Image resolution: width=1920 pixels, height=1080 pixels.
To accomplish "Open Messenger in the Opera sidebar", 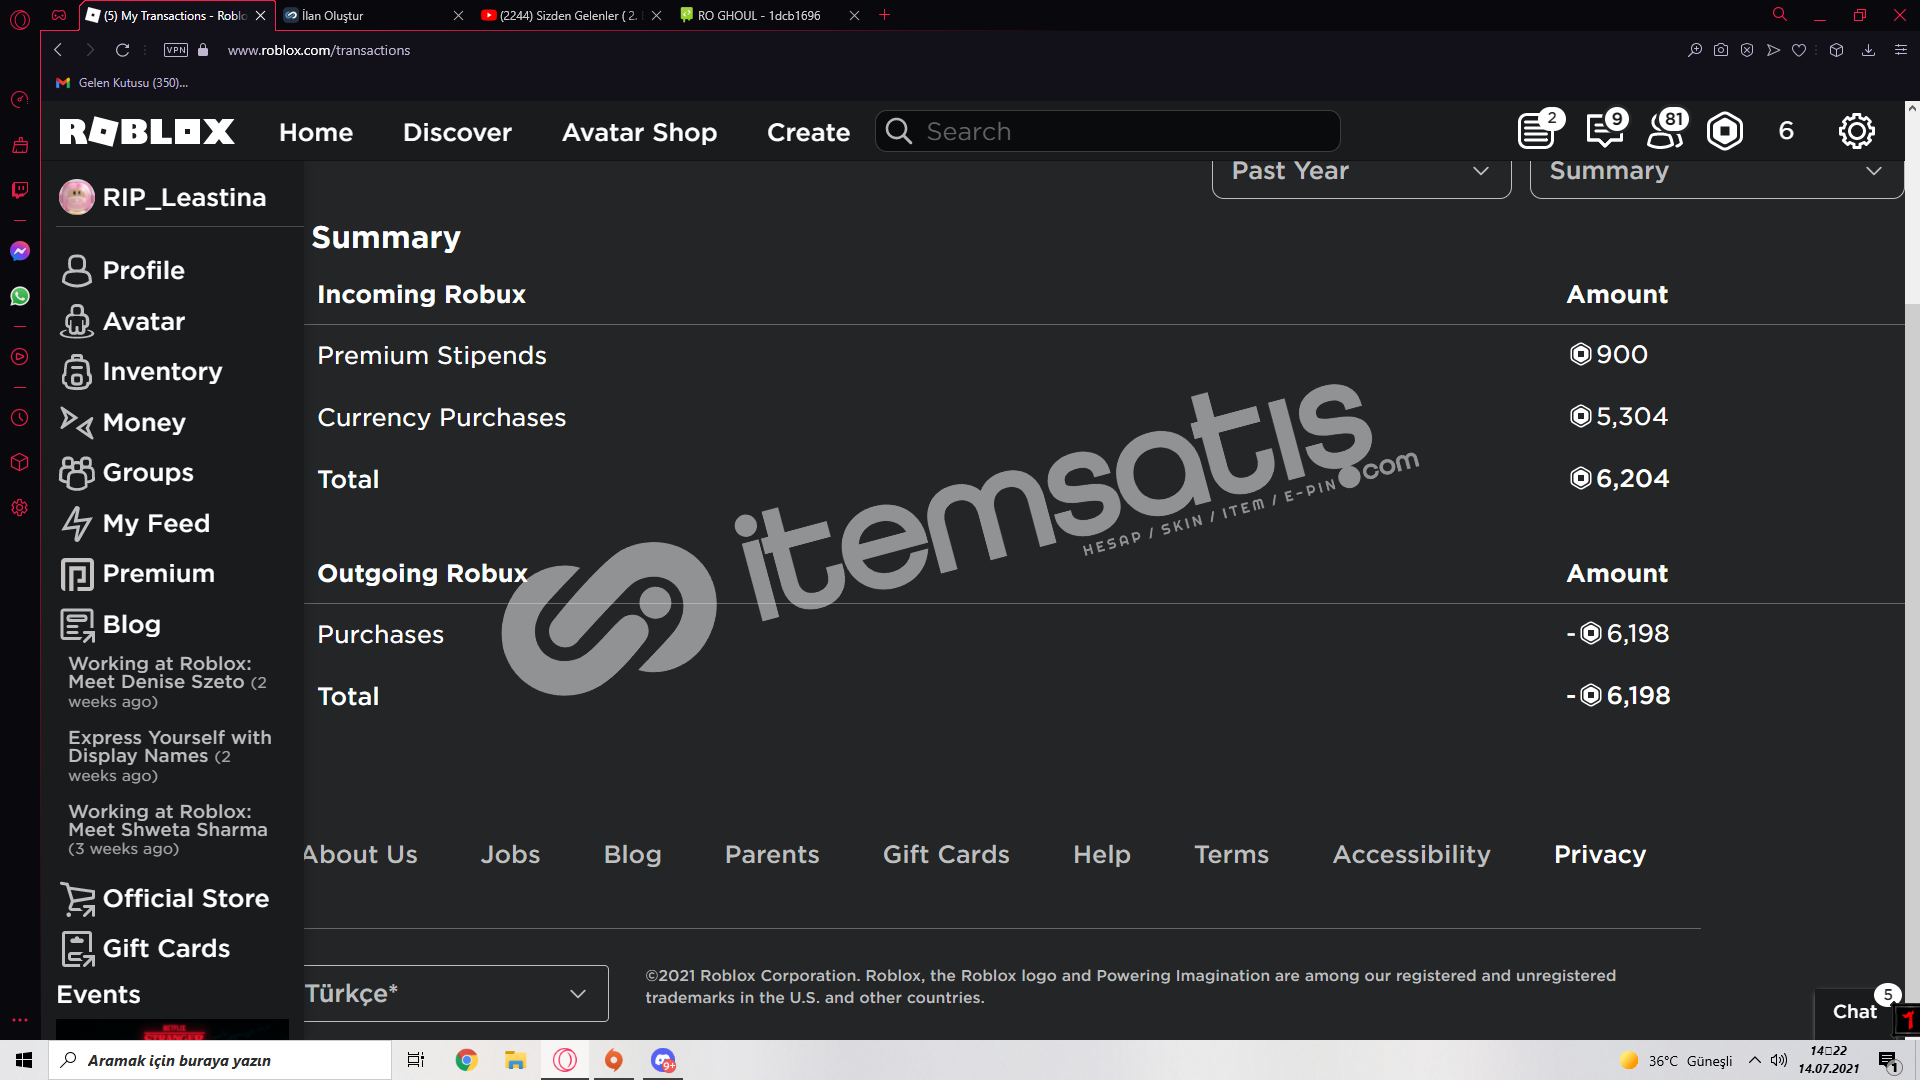I will (20, 251).
